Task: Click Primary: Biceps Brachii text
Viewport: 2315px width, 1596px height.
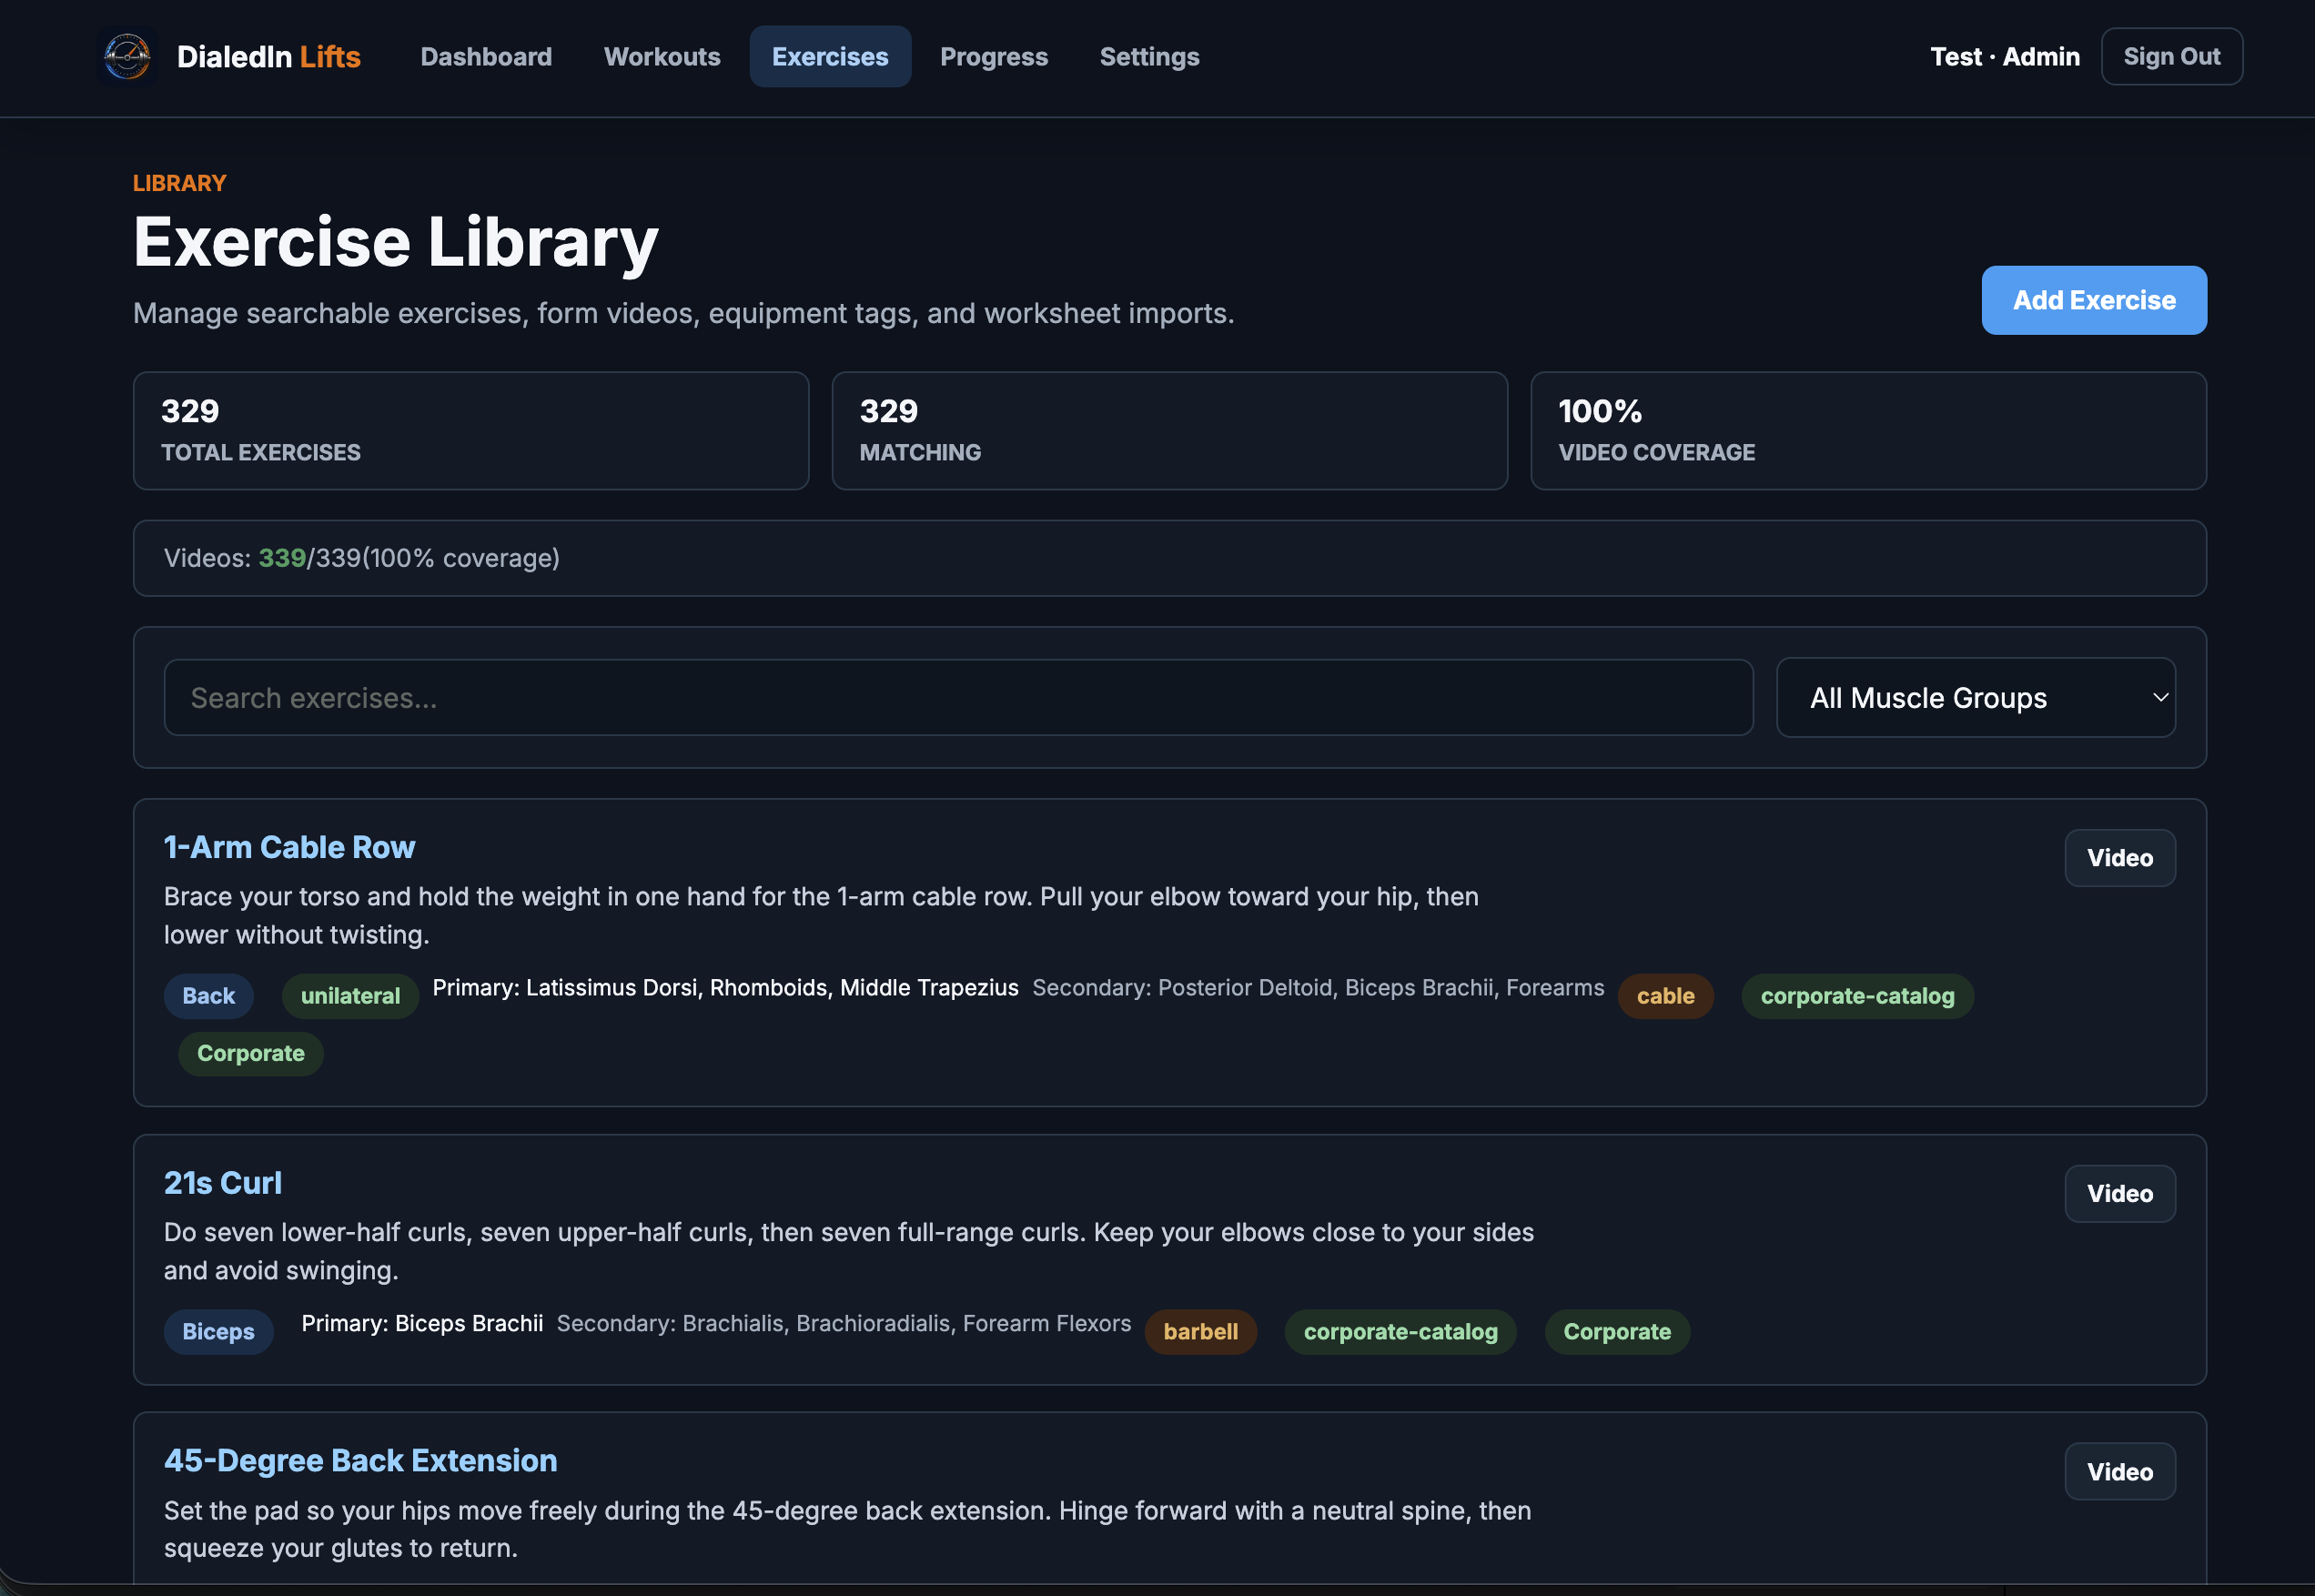Action: [x=422, y=1324]
